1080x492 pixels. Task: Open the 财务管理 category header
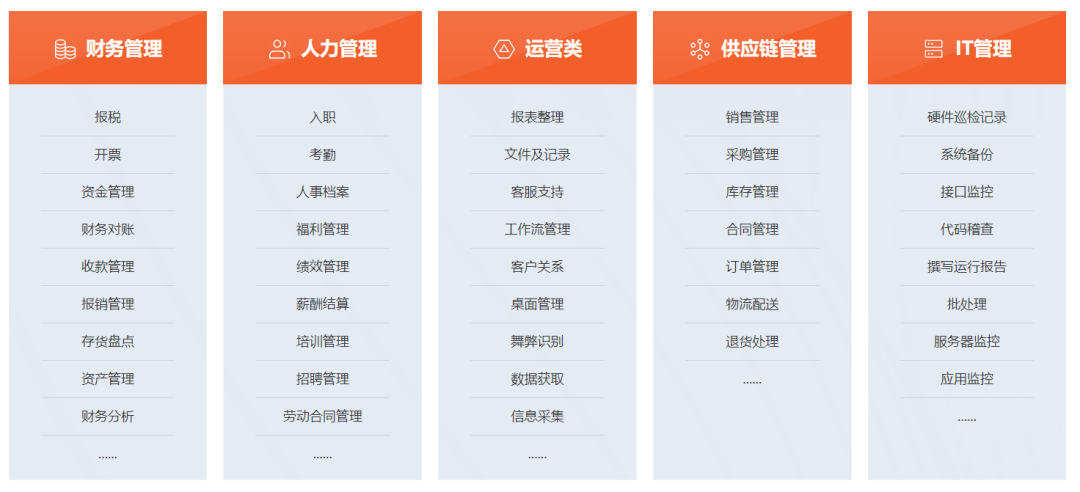(x=123, y=49)
